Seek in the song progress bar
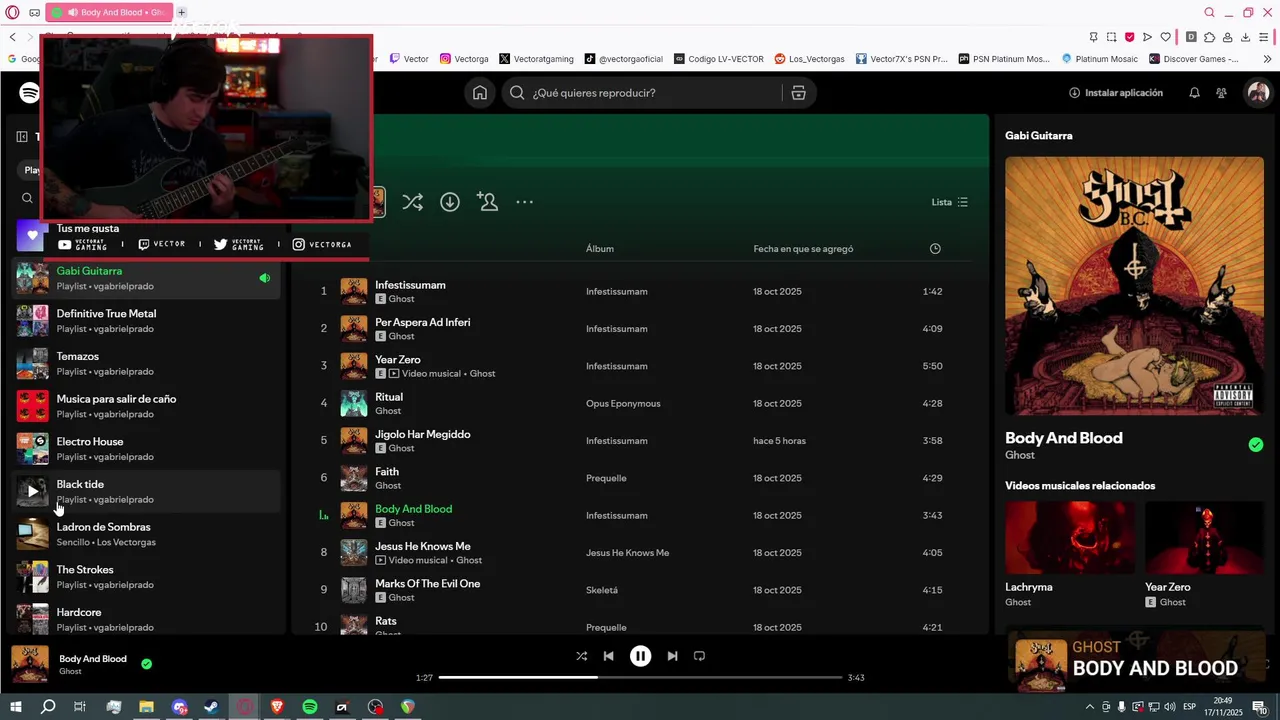Screen dimensions: 1280x720 coord(640,677)
